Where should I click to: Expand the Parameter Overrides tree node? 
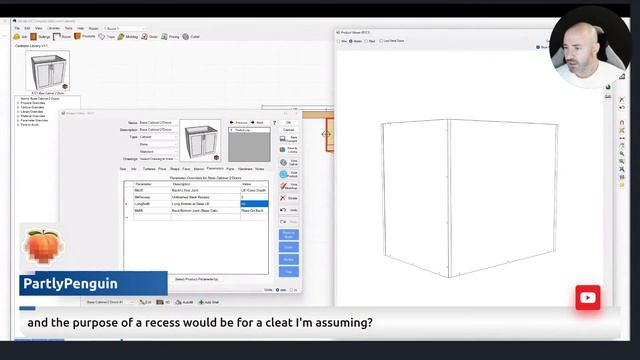tap(18, 120)
